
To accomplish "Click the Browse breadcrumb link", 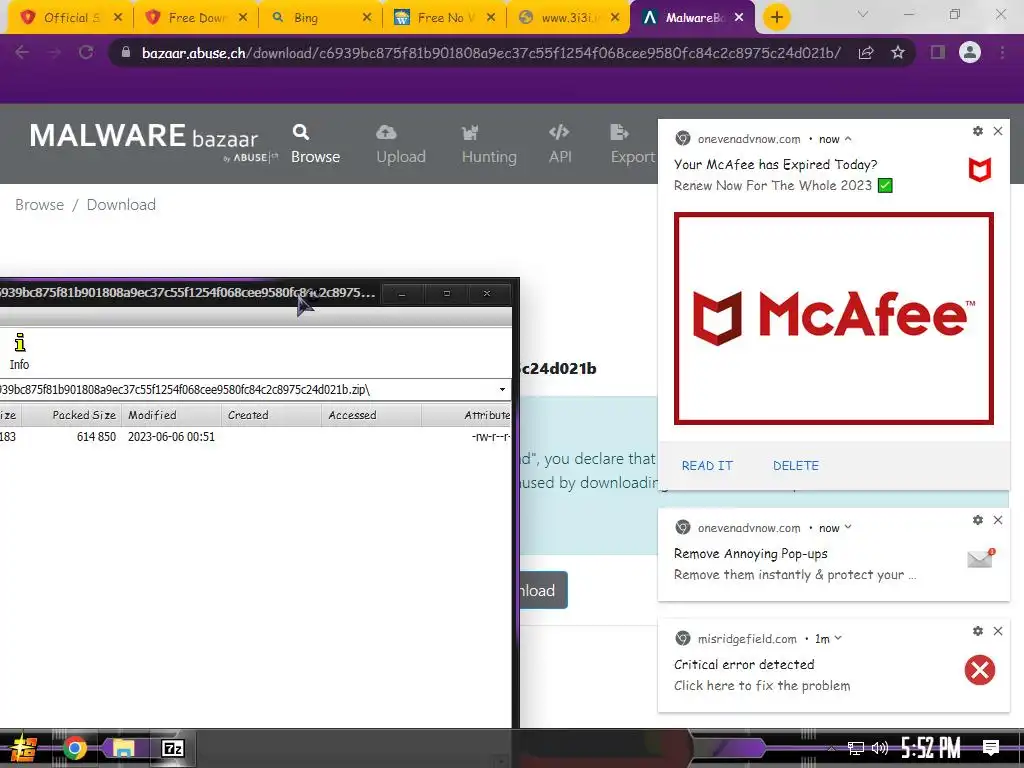I will tap(39, 205).
